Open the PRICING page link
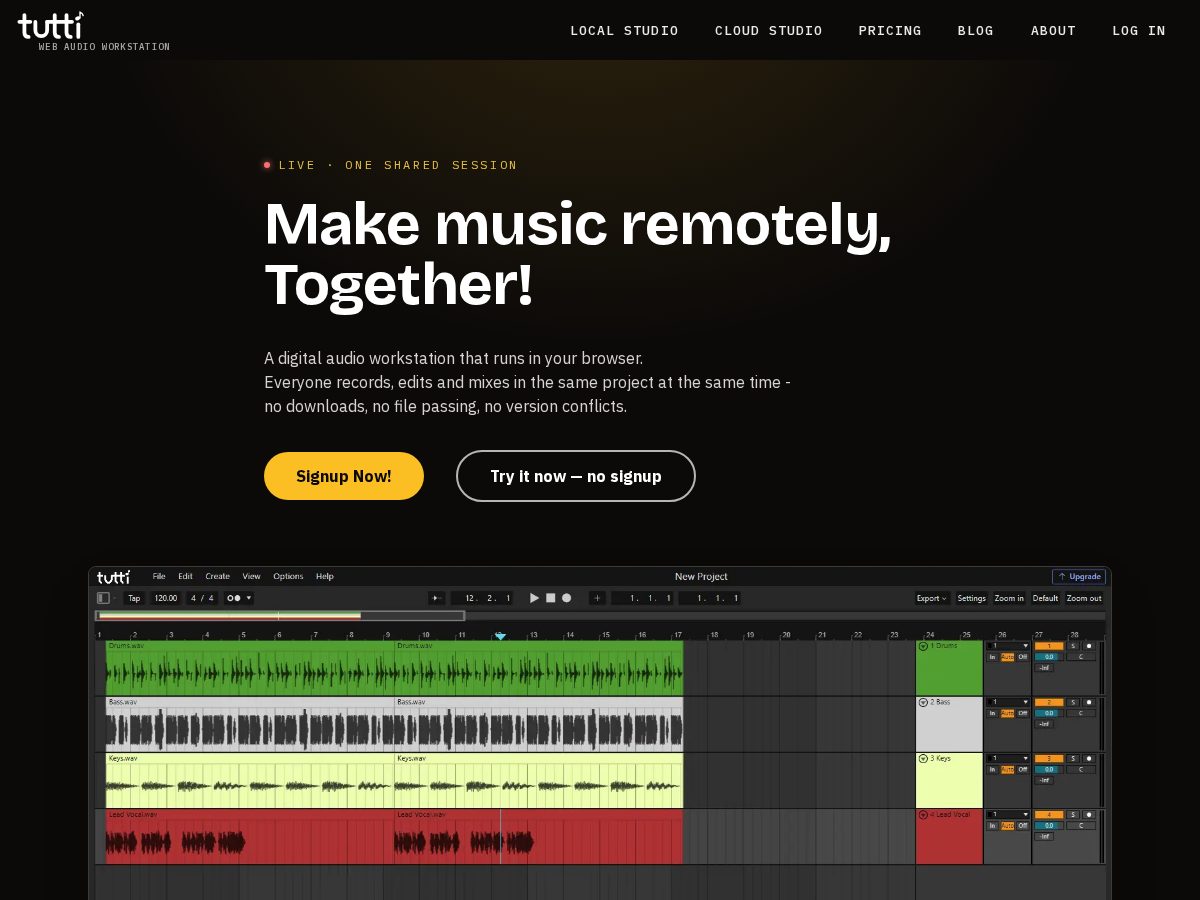Image resolution: width=1200 pixels, height=900 pixels. point(890,31)
